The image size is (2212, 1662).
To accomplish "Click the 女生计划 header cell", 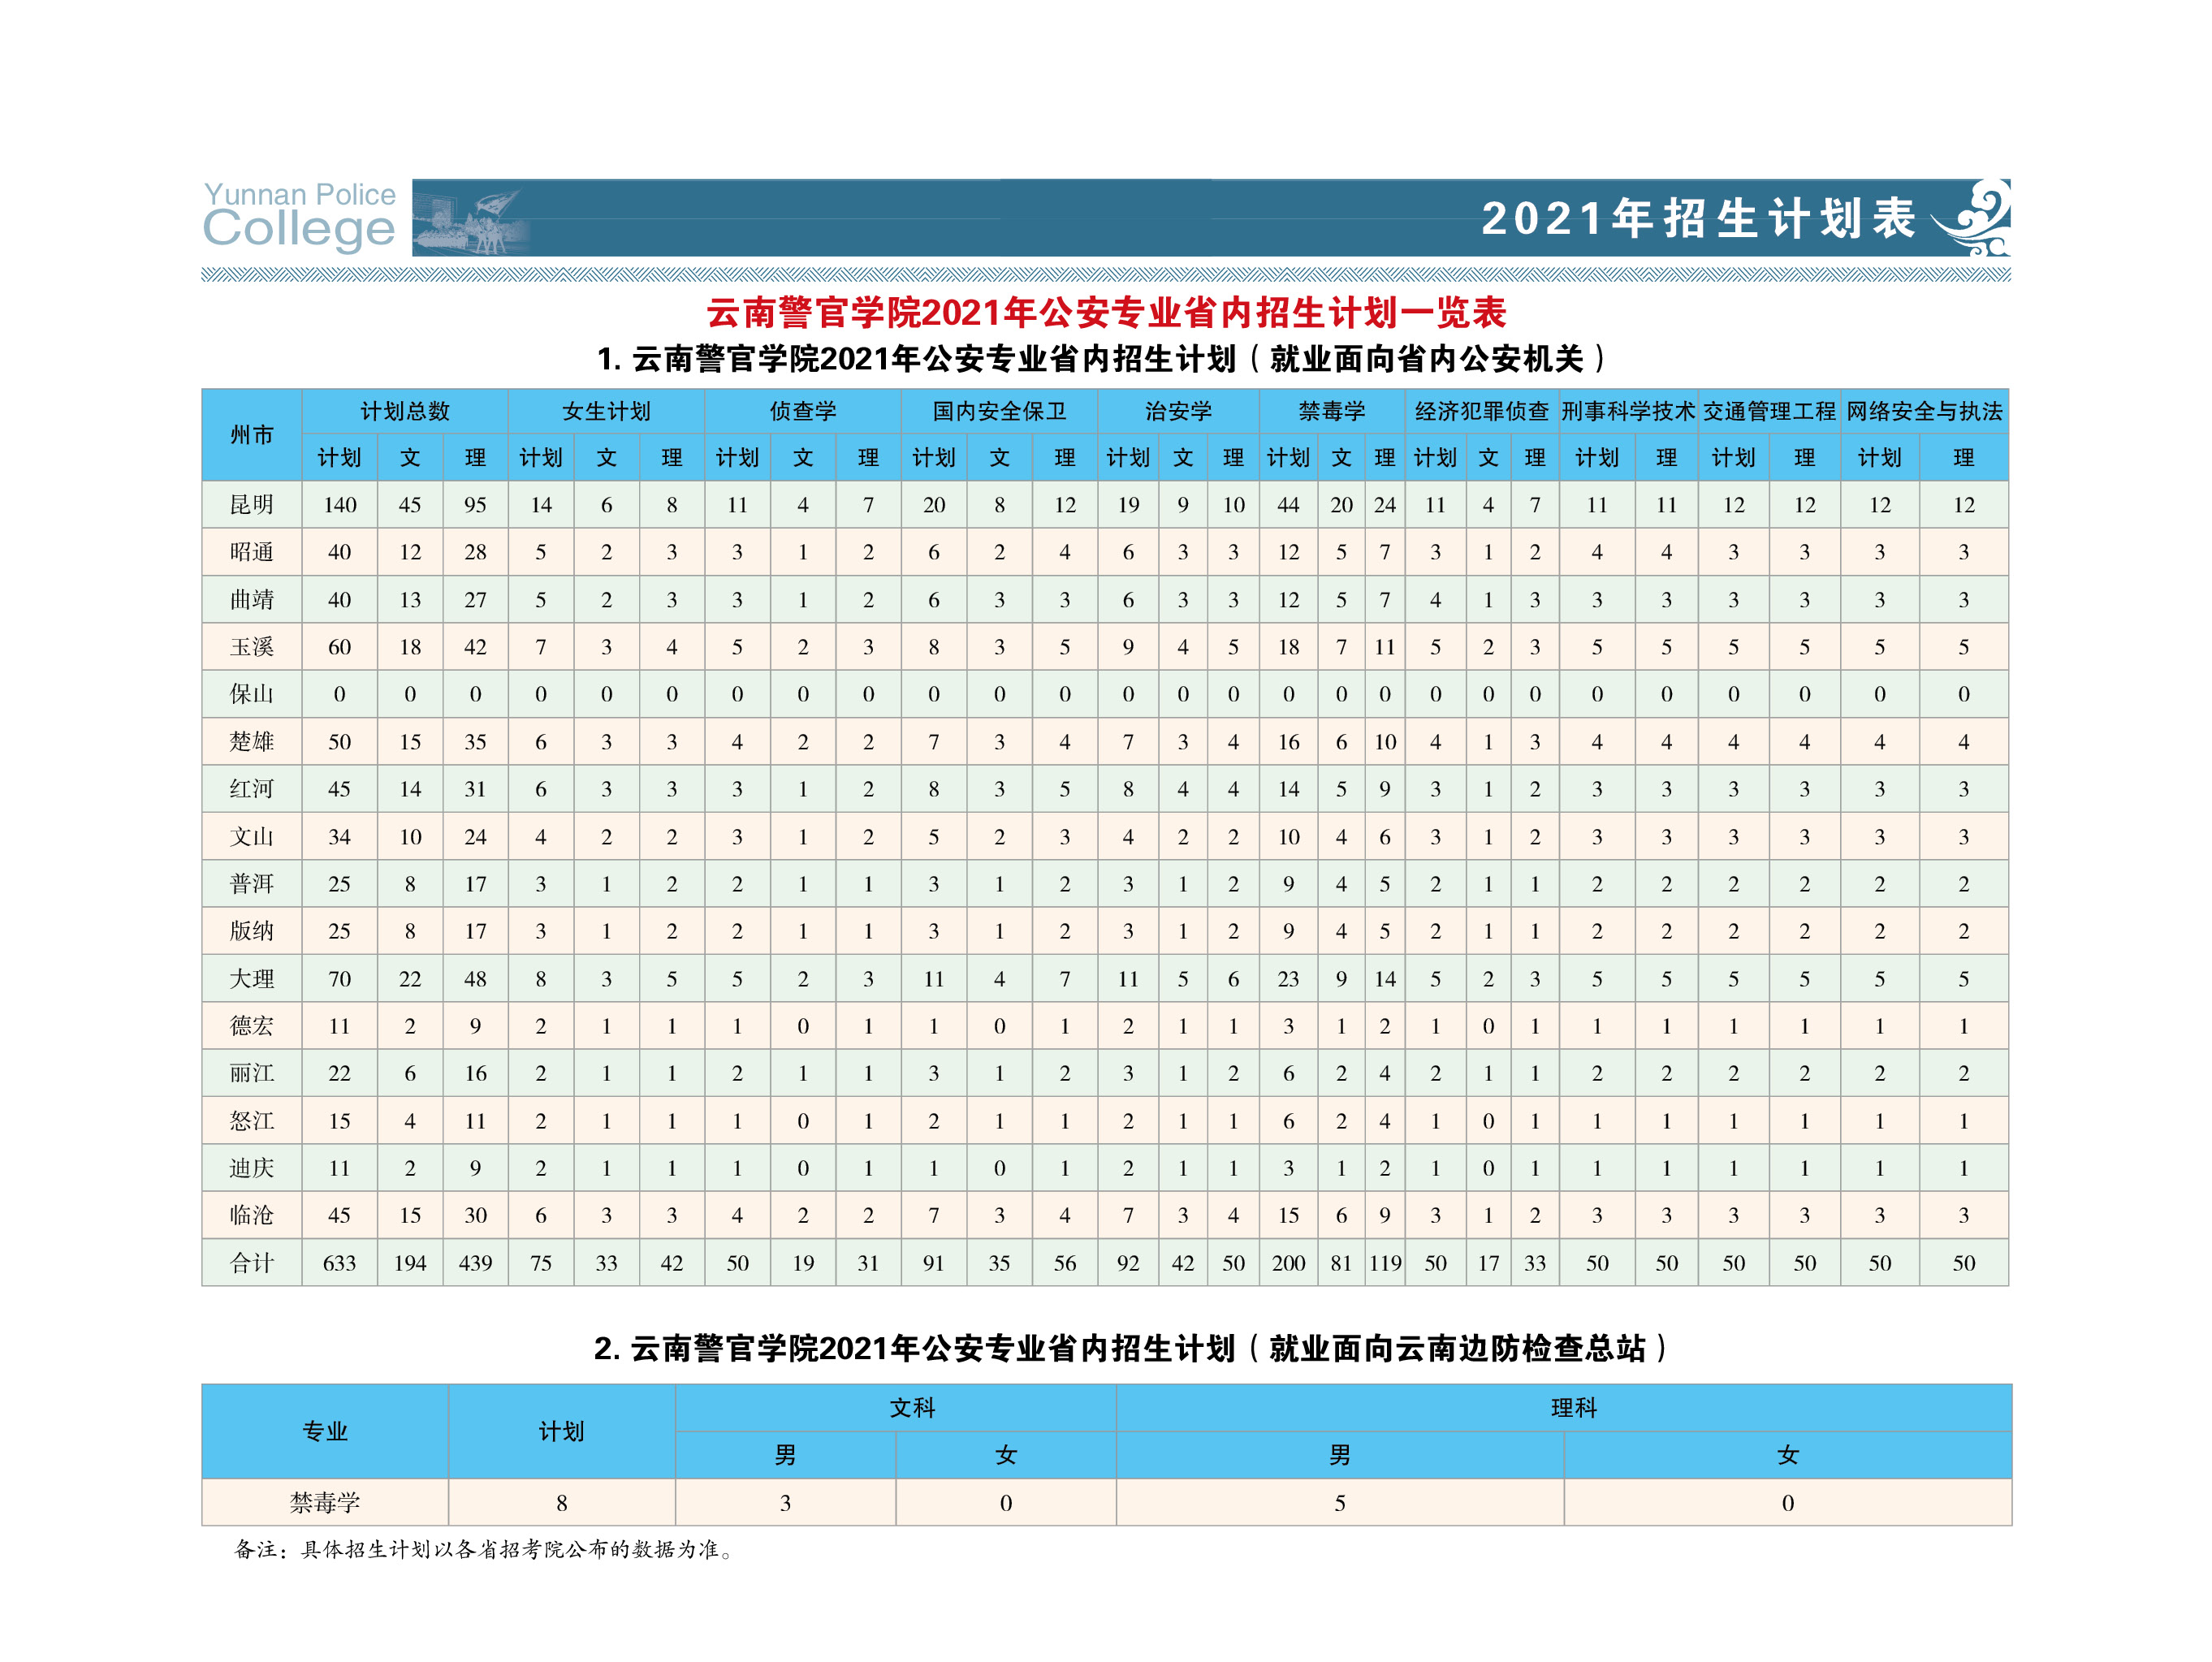I will click(x=606, y=411).
